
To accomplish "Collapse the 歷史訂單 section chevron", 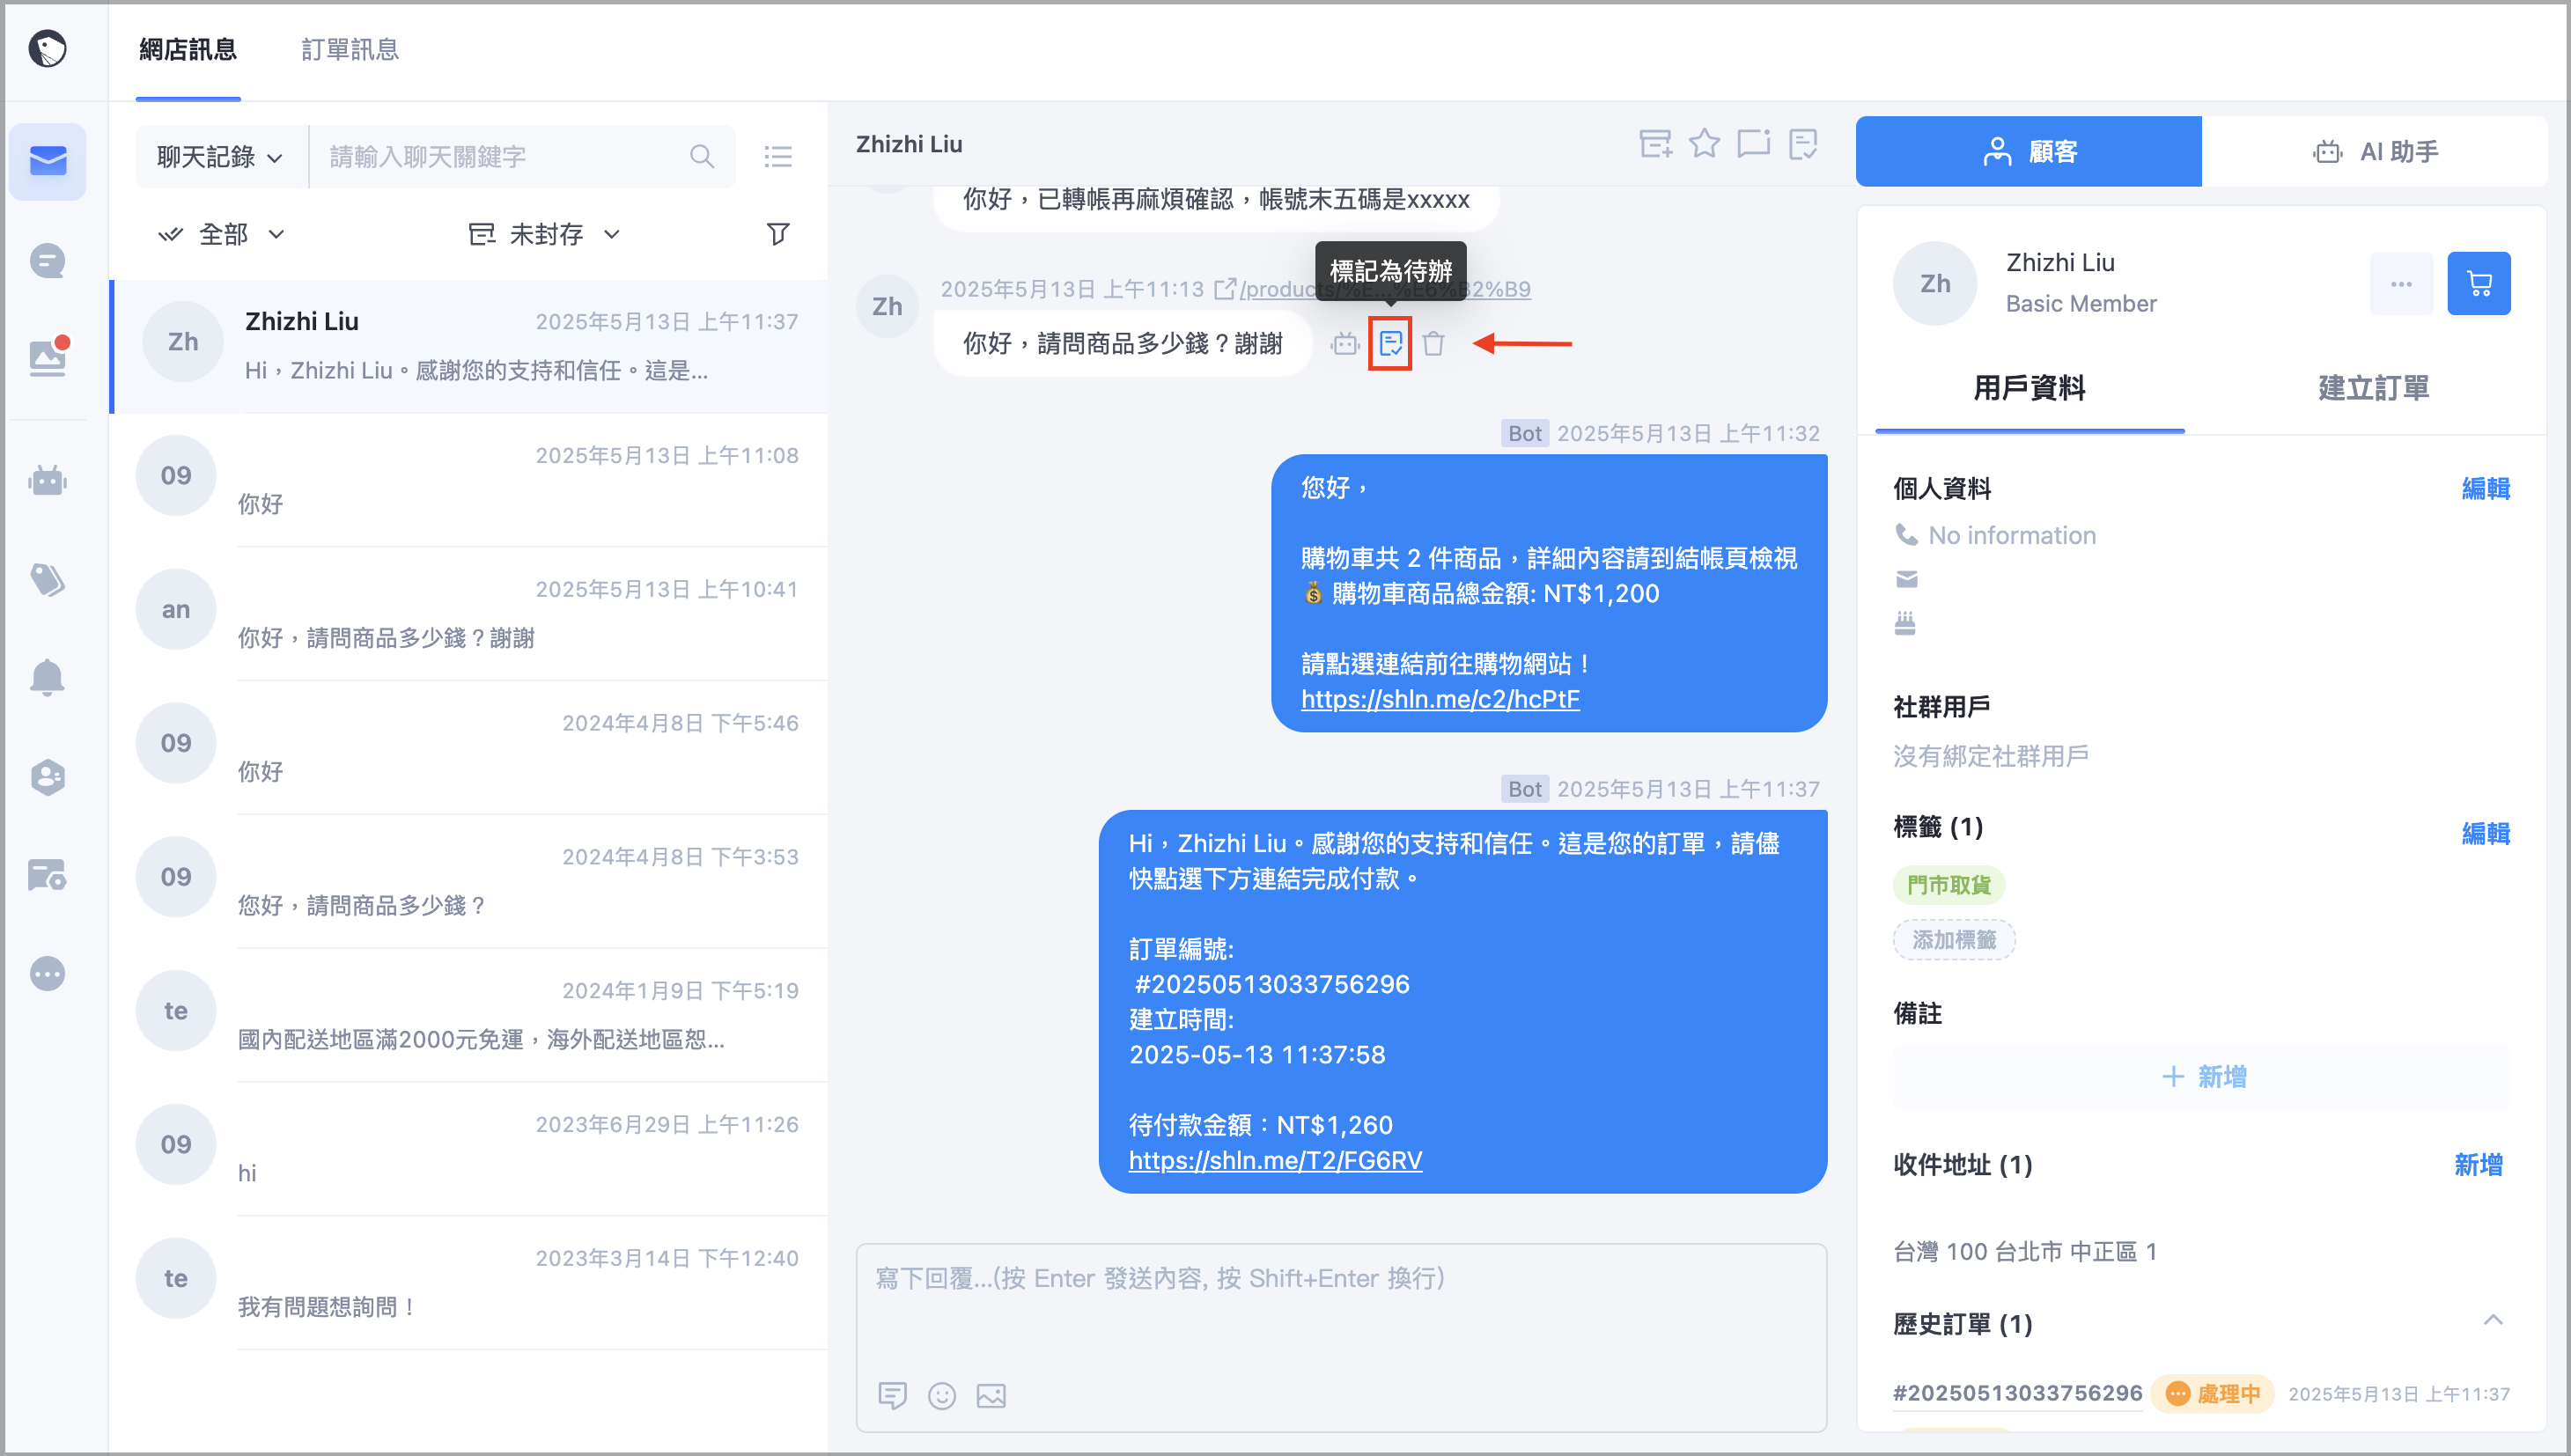I will [2492, 1321].
